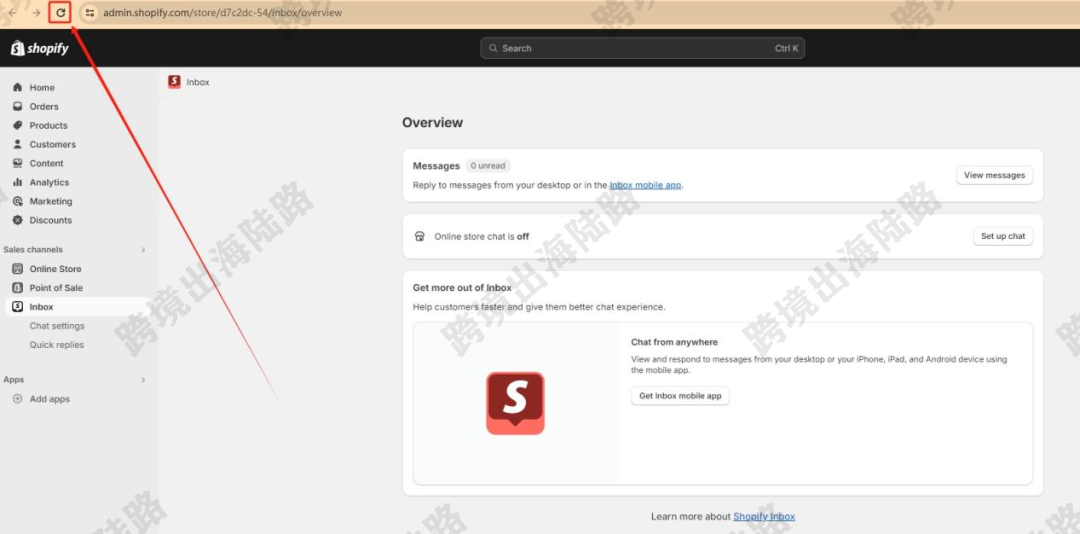1080x534 pixels.
Task: Click 'Chat from anywhere' heading
Action: click(674, 342)
